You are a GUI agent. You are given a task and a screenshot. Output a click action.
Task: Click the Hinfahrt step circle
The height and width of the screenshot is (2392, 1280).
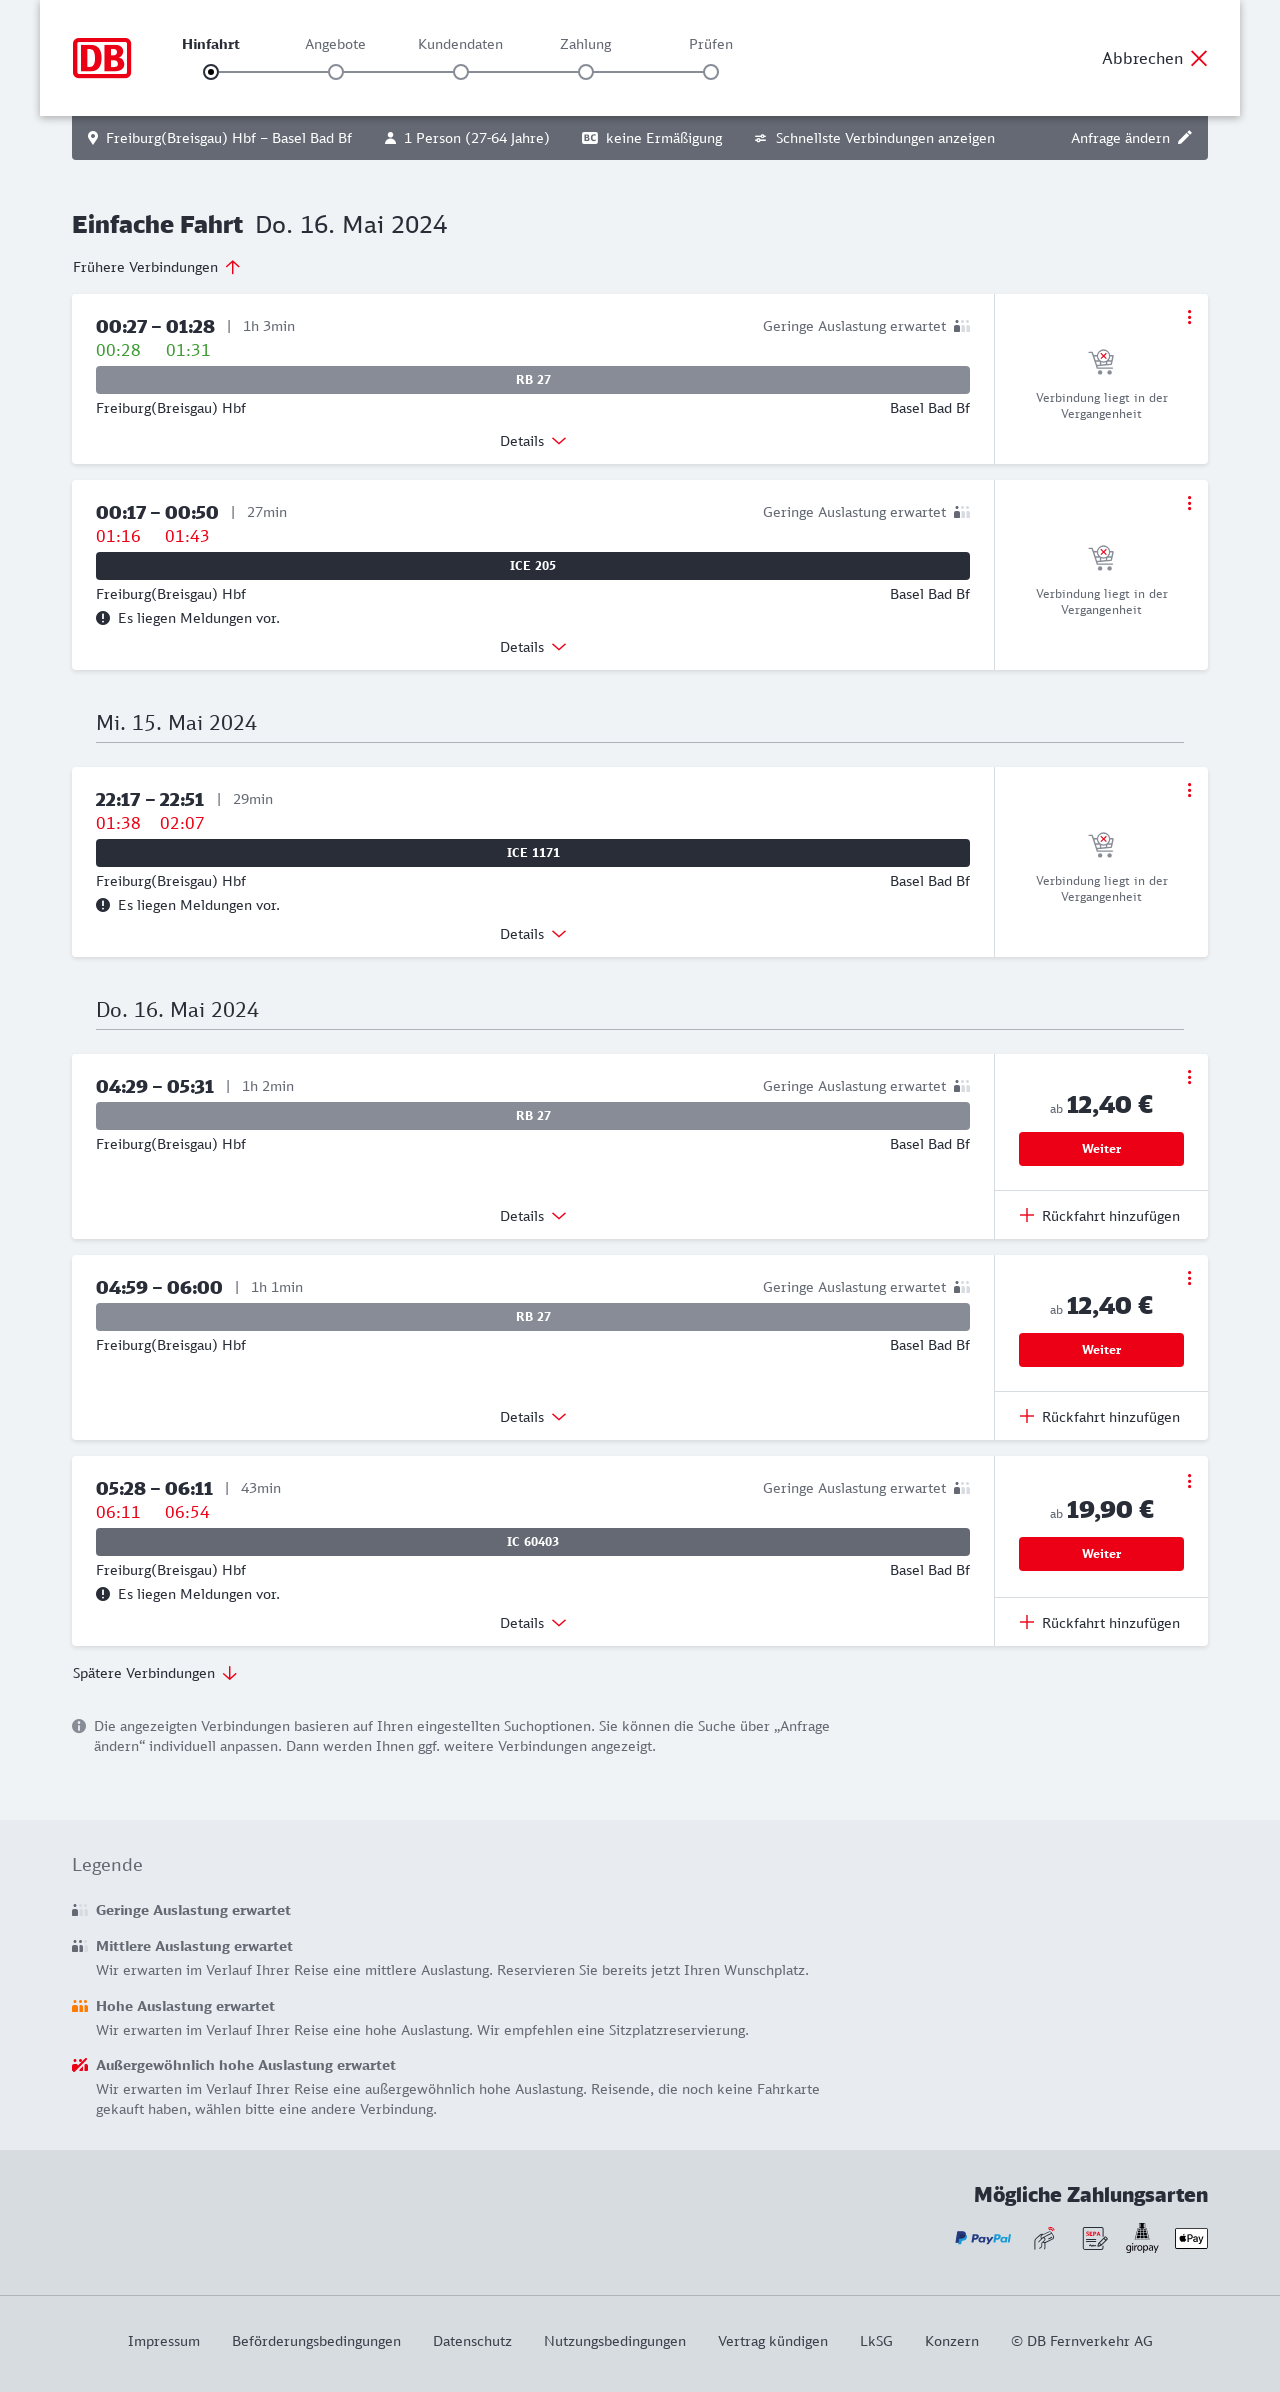(211, 72)
